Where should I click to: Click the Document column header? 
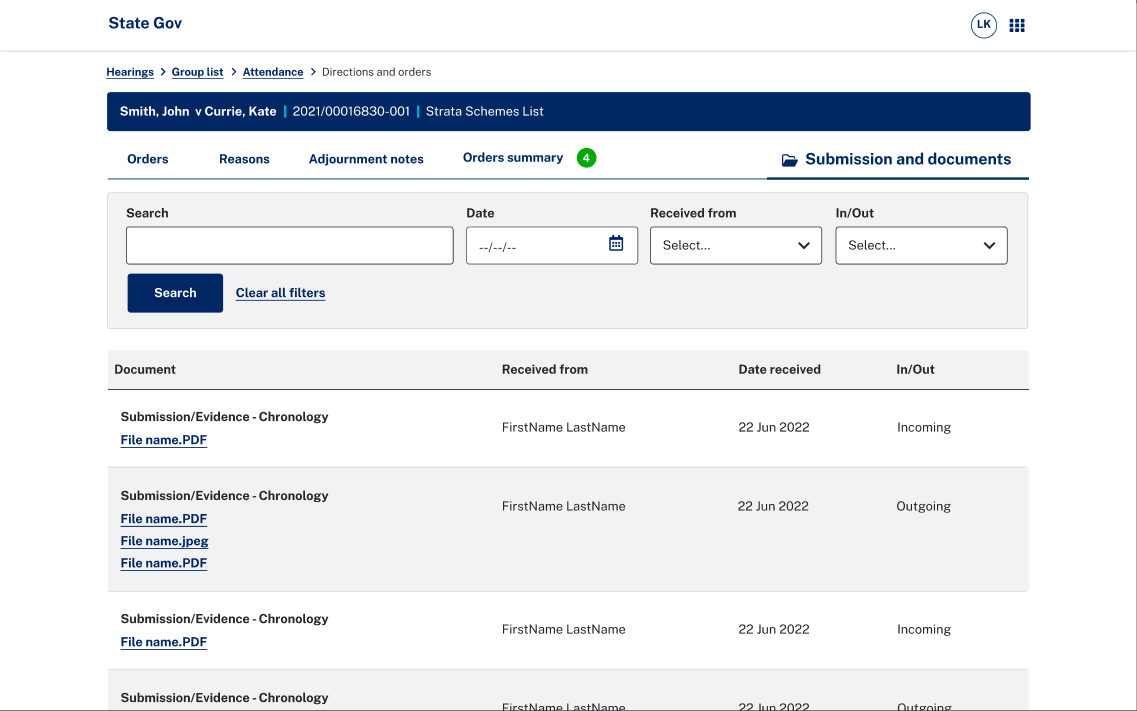point(145,370)
